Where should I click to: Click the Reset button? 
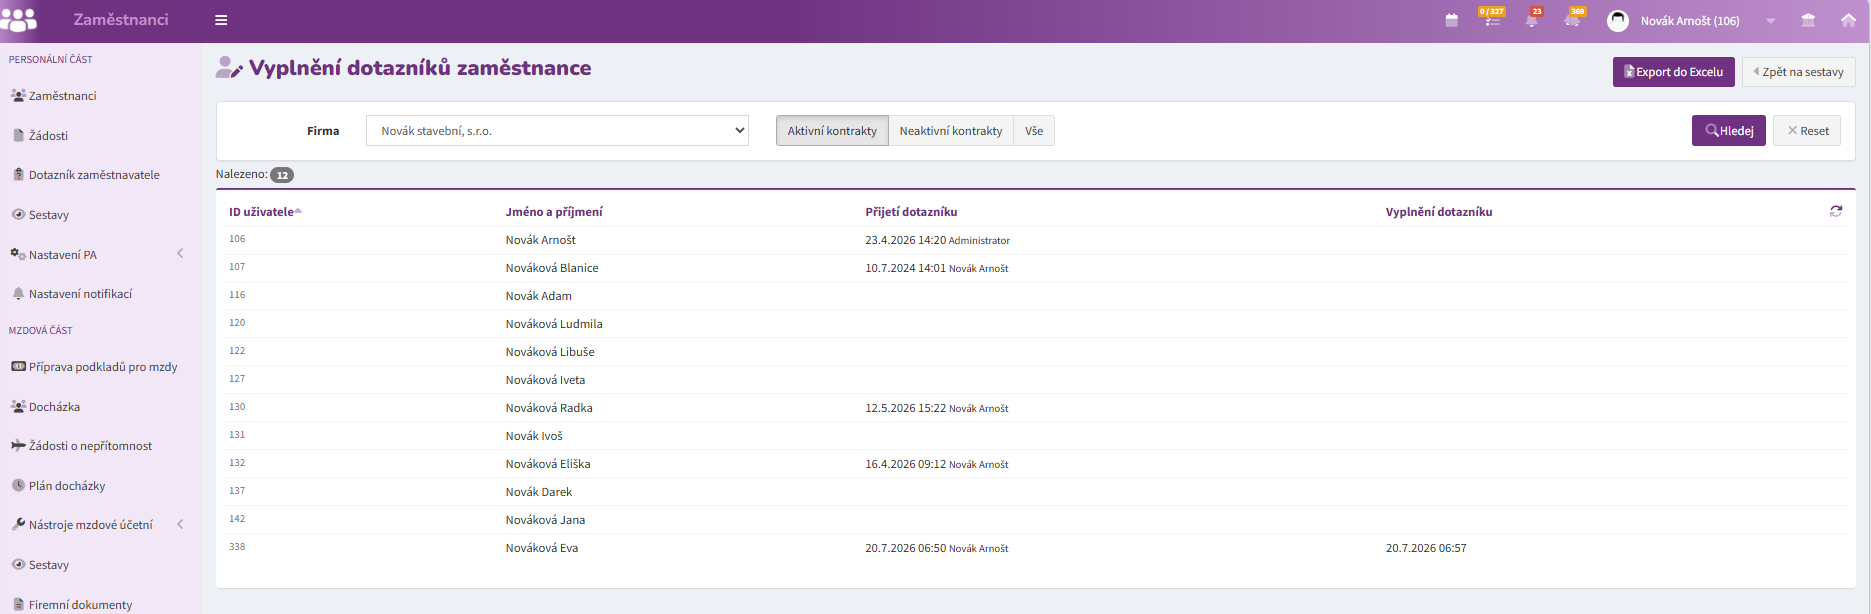pyautogui.click(x=1807, y=131)
